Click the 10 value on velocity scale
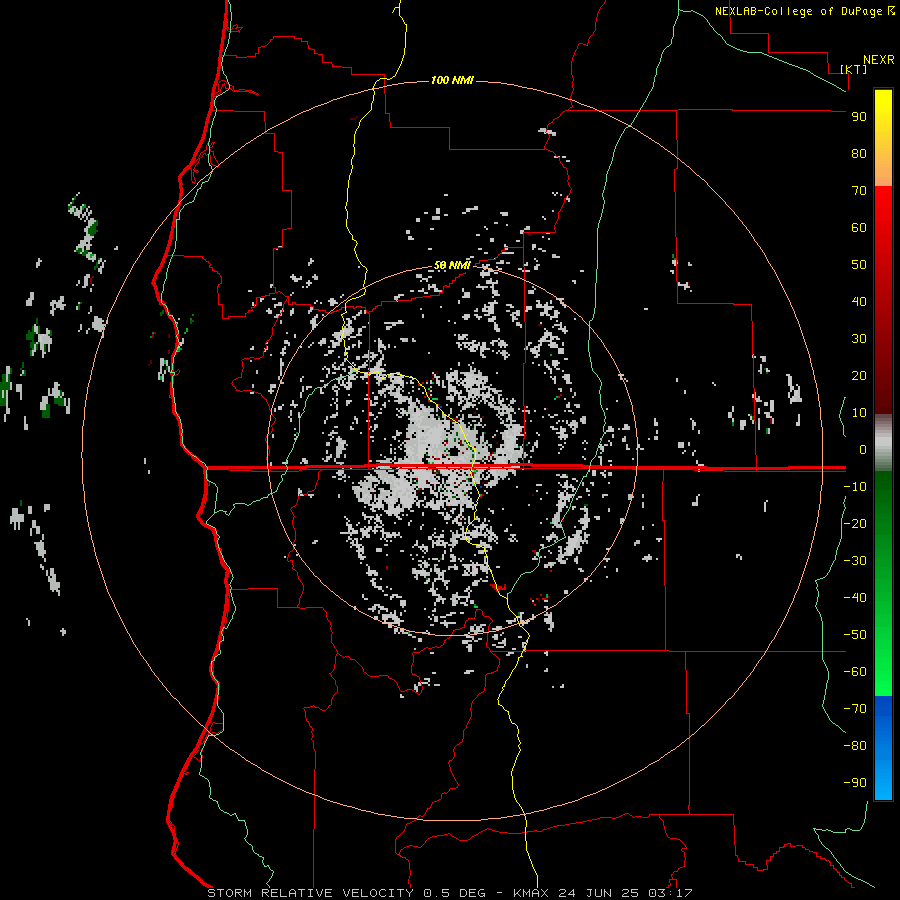Image resolution: width=900 pixels, height=900 pixels. point(859,413)
